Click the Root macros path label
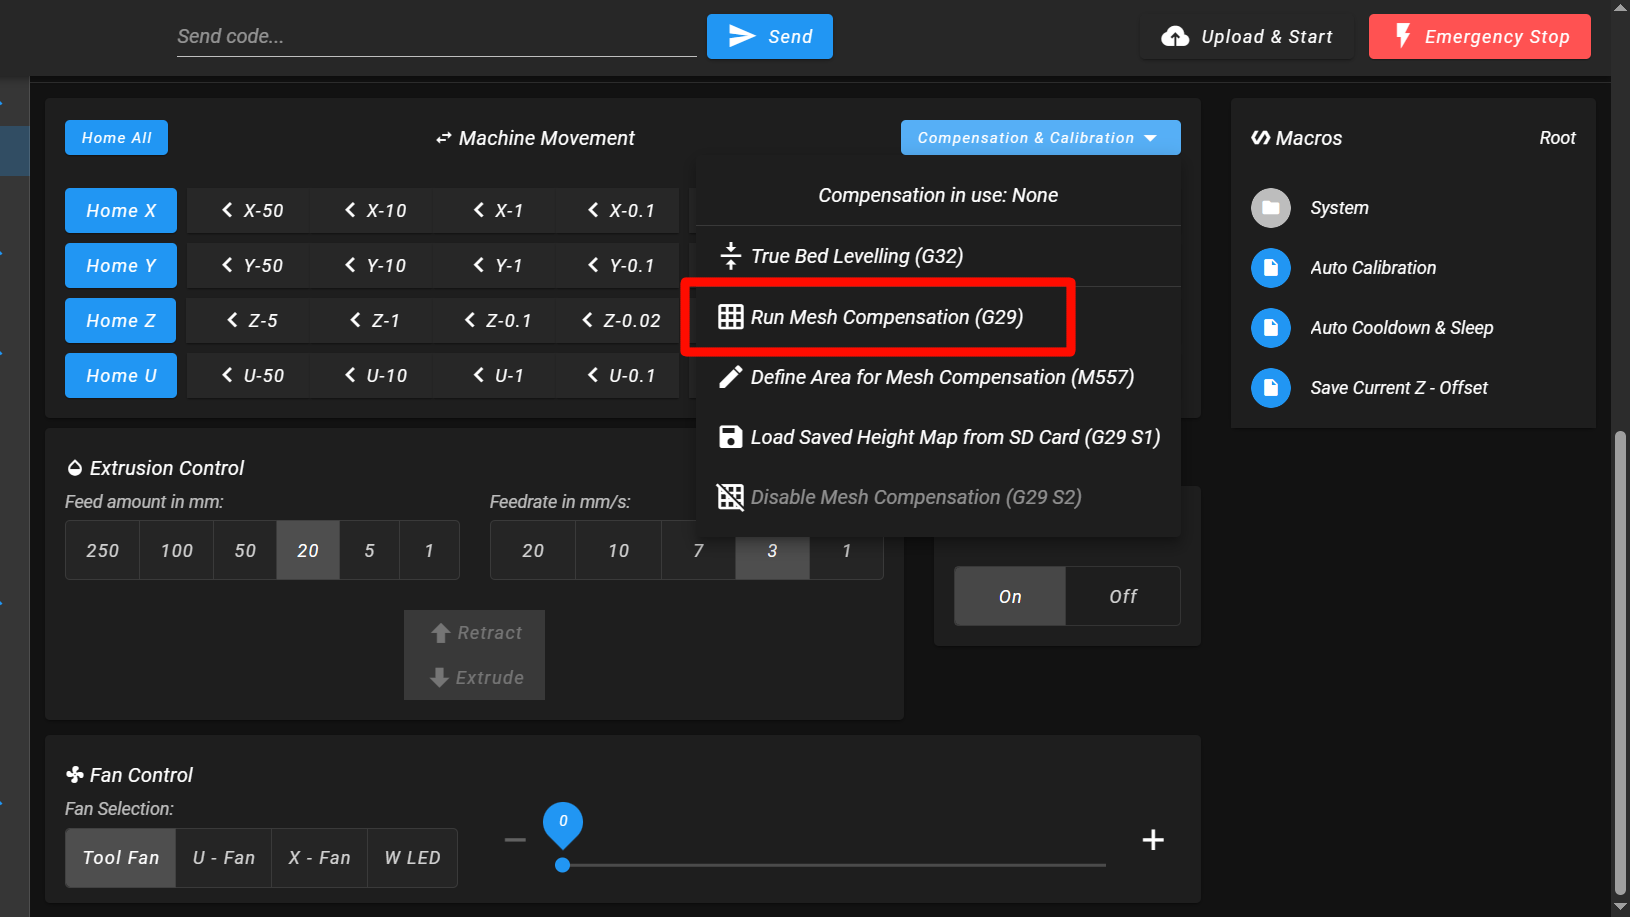1630x917 pixels. point(1557,138)
